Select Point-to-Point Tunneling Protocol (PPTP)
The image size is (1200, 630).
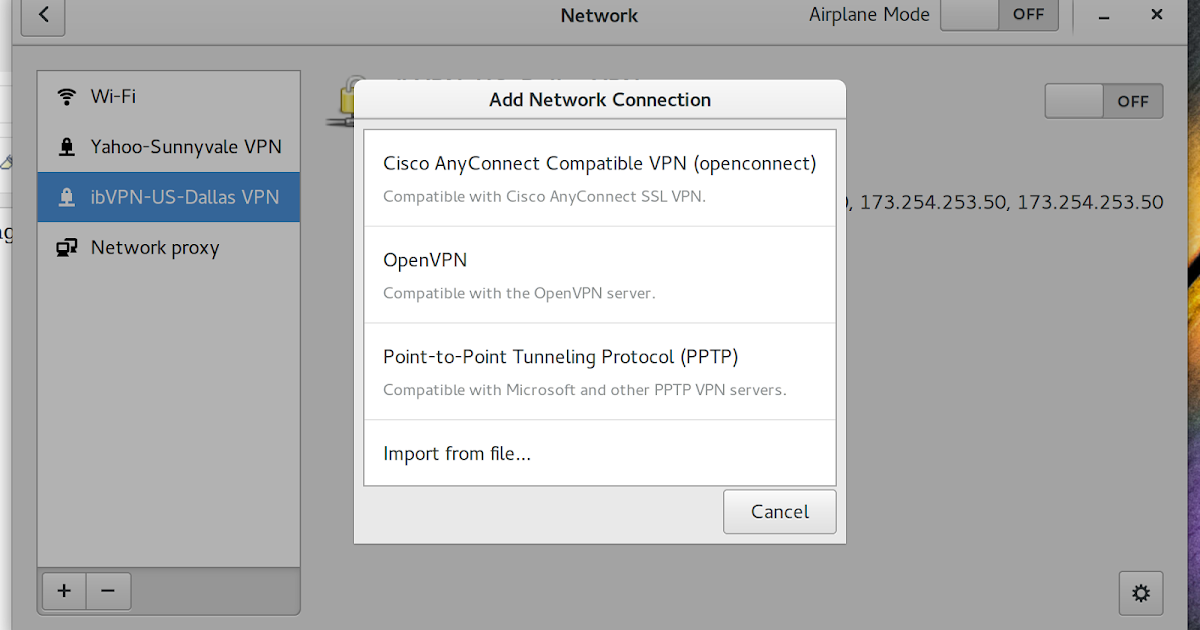coord(600,371)
